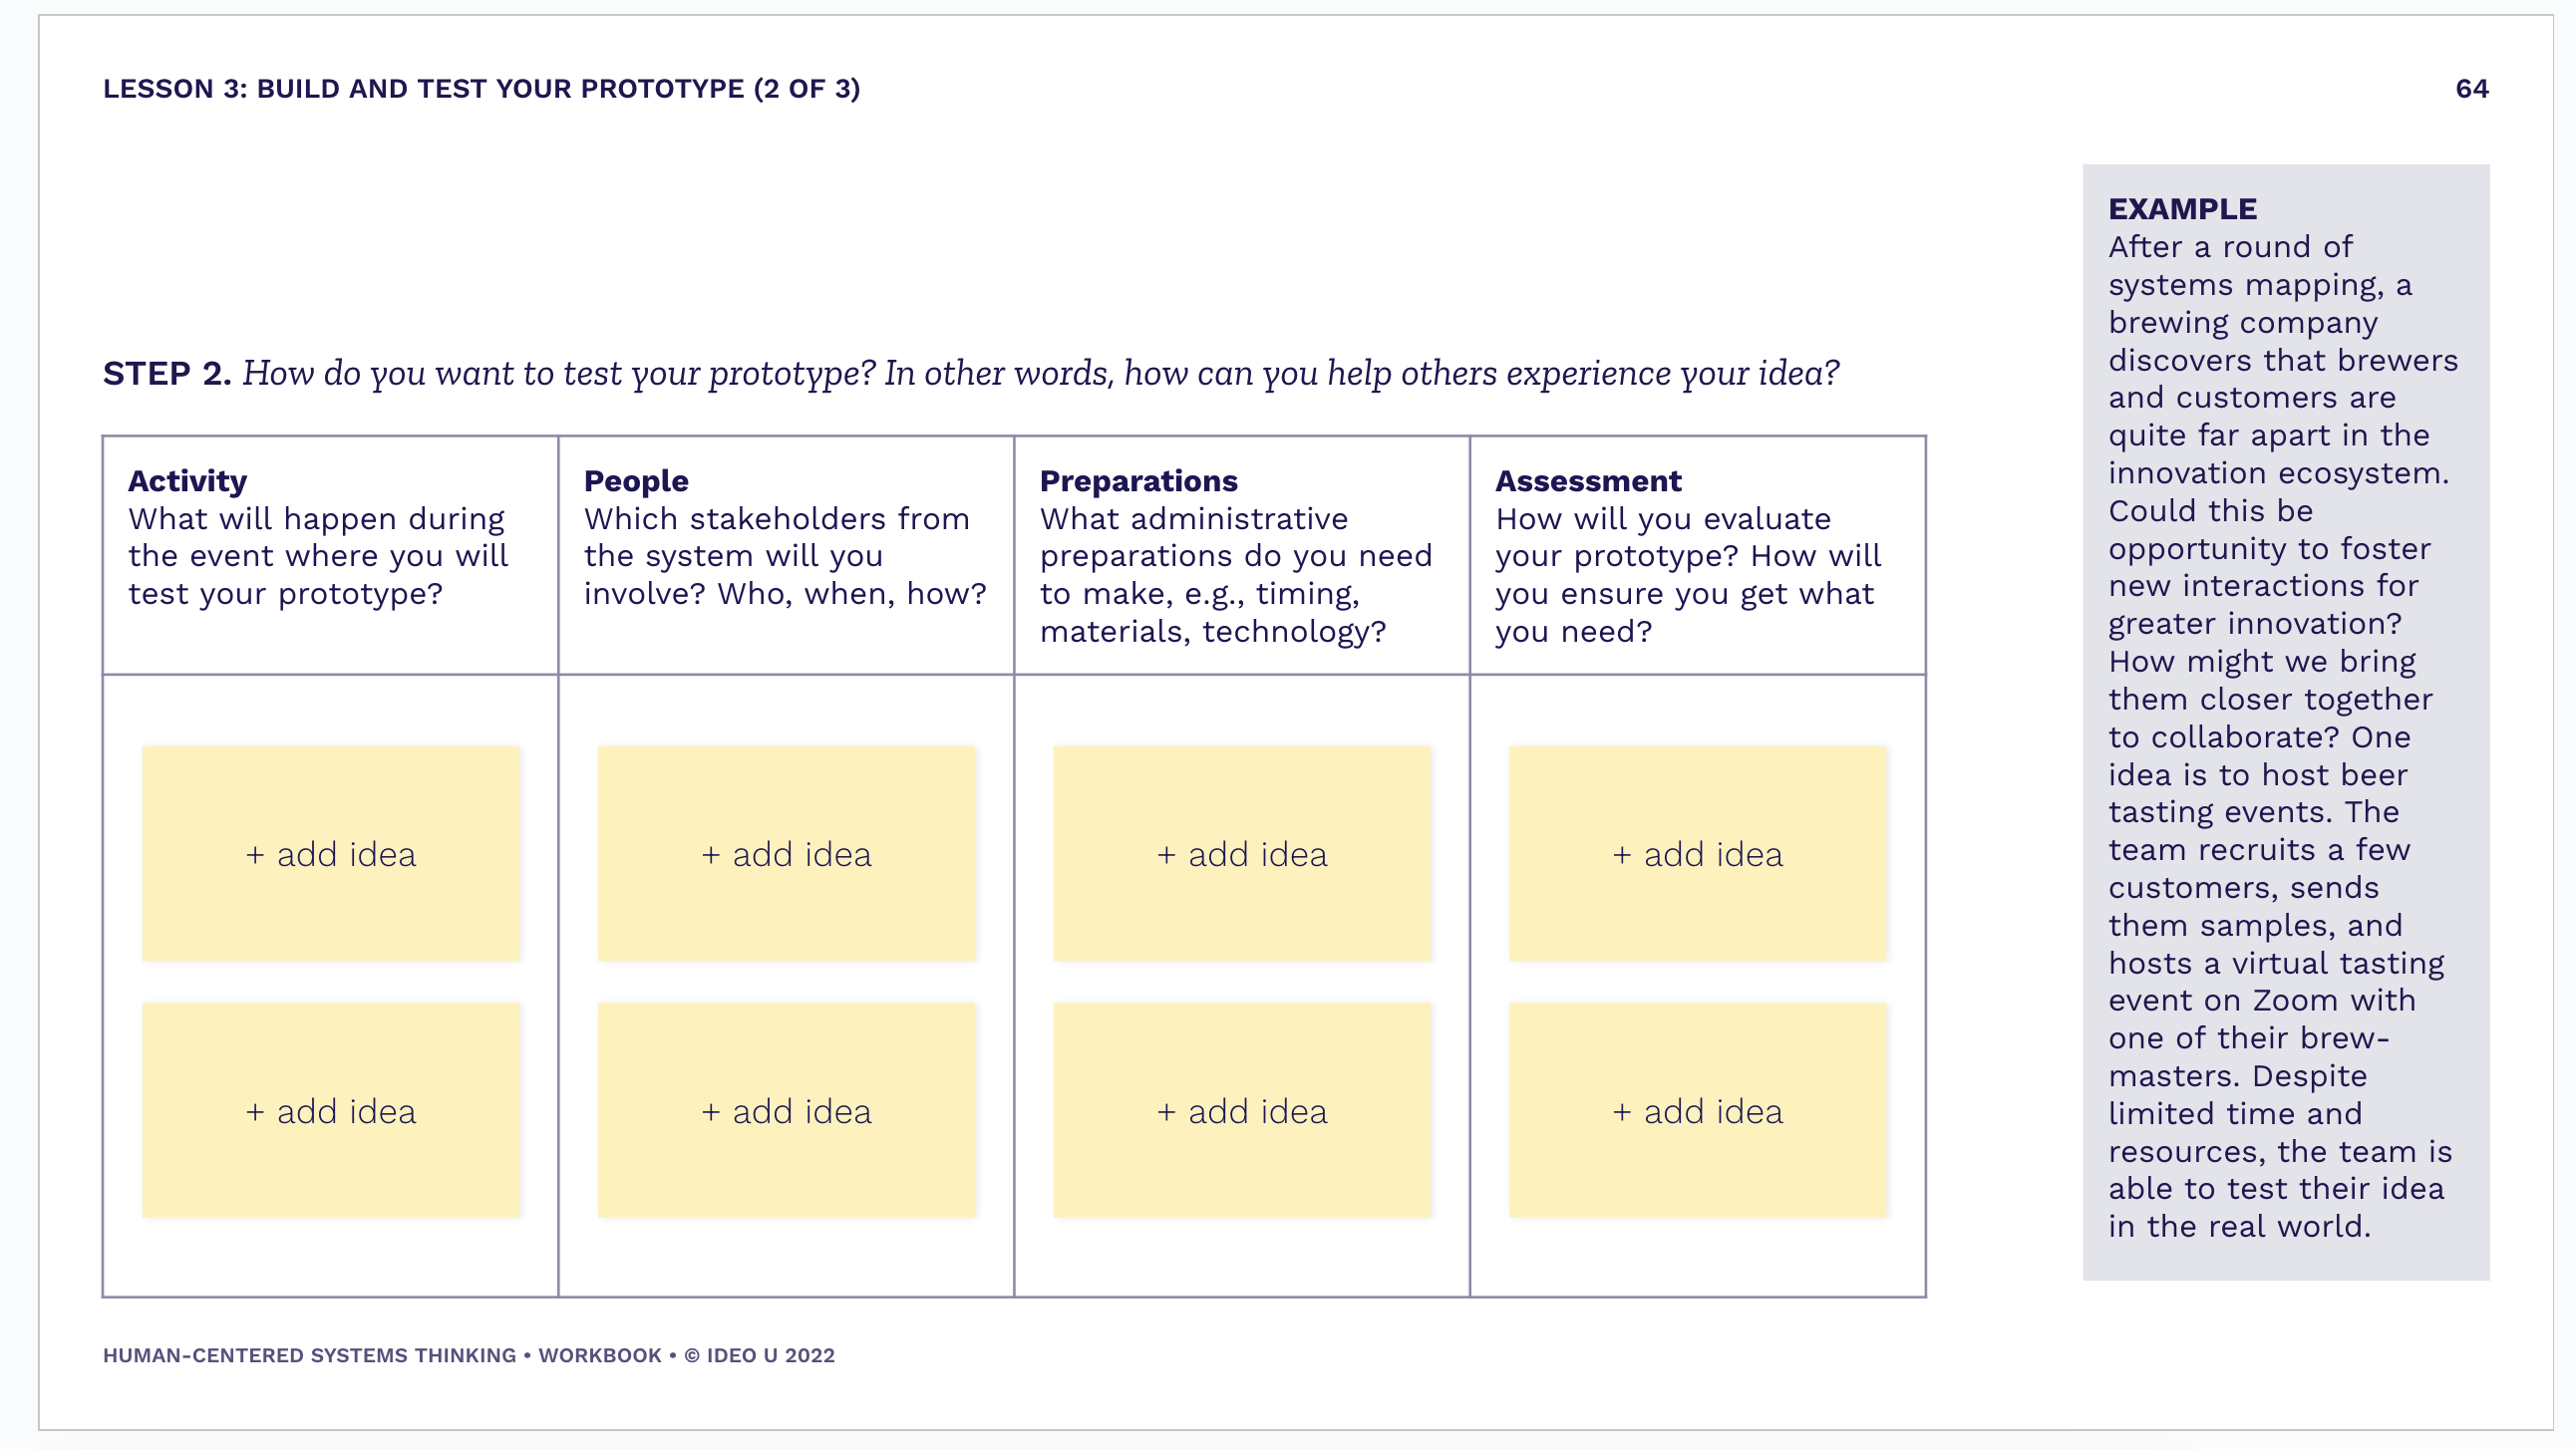
Task: Add an idea in the top People note
Action: coord(787,854)
